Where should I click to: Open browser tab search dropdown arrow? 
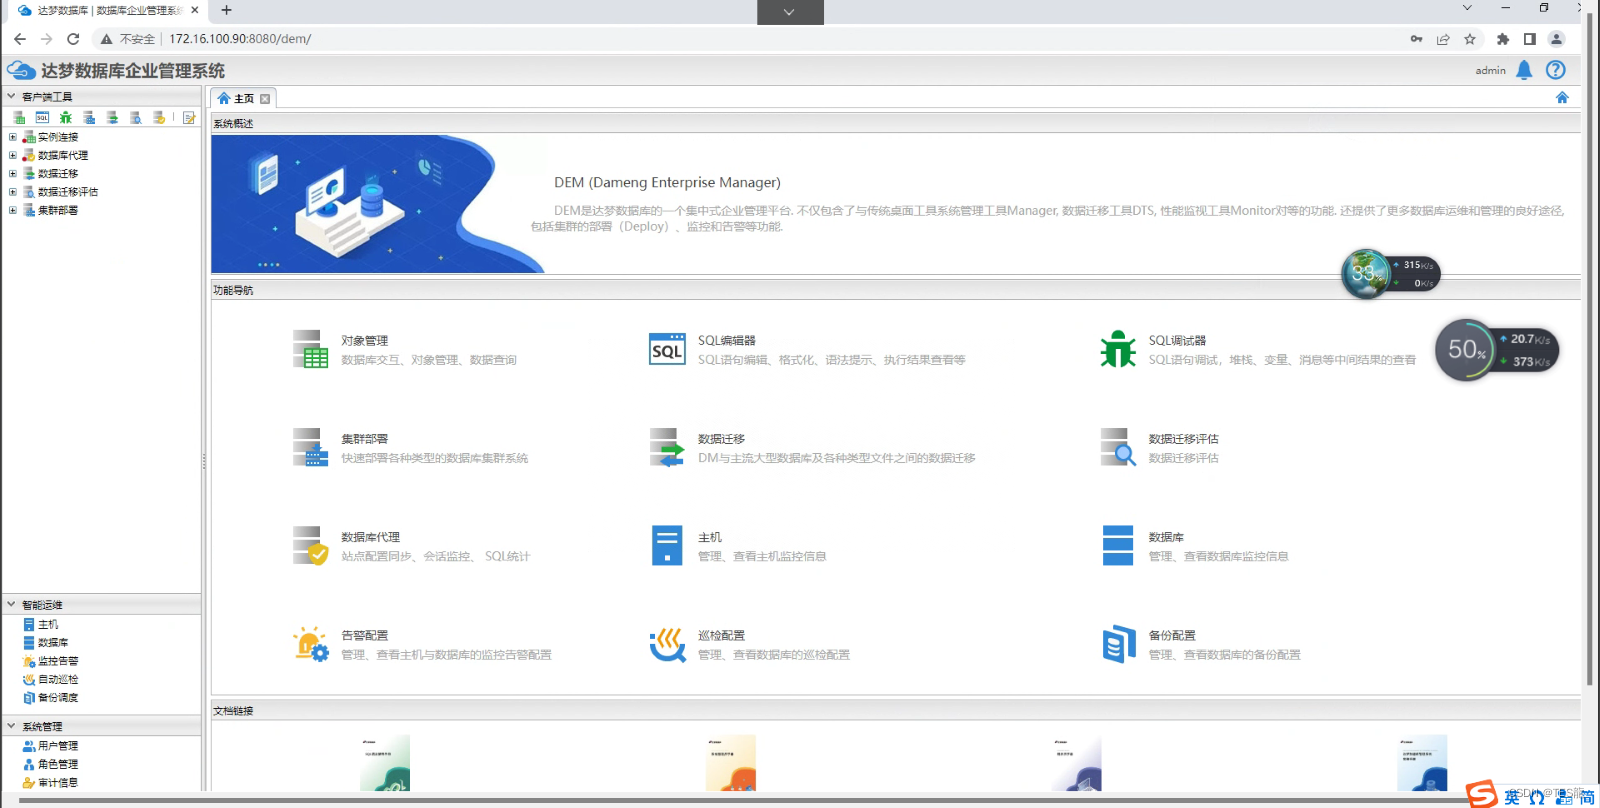[1467, 8]
